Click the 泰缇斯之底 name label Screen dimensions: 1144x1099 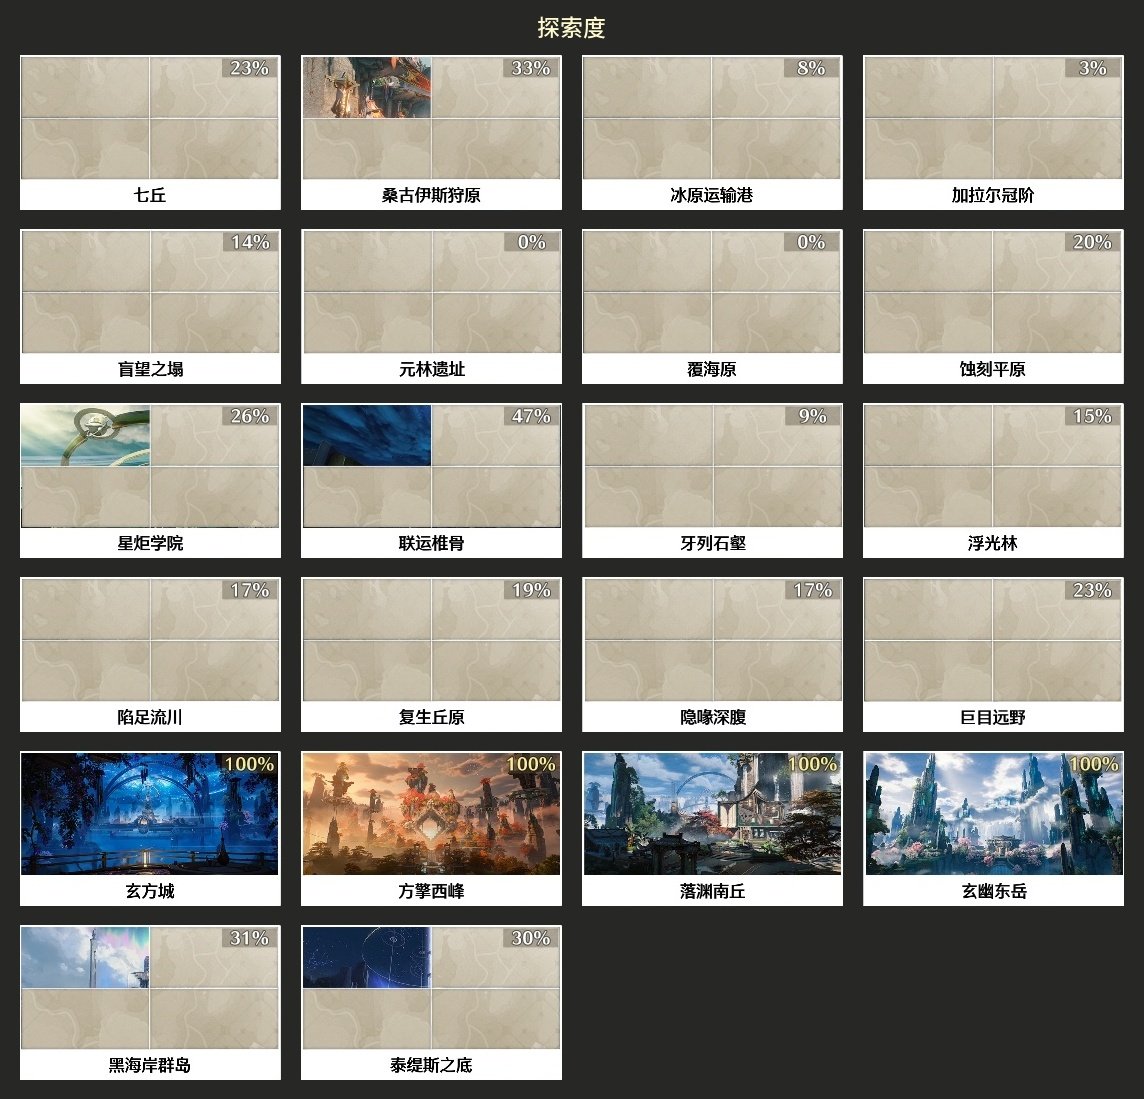431,1065
